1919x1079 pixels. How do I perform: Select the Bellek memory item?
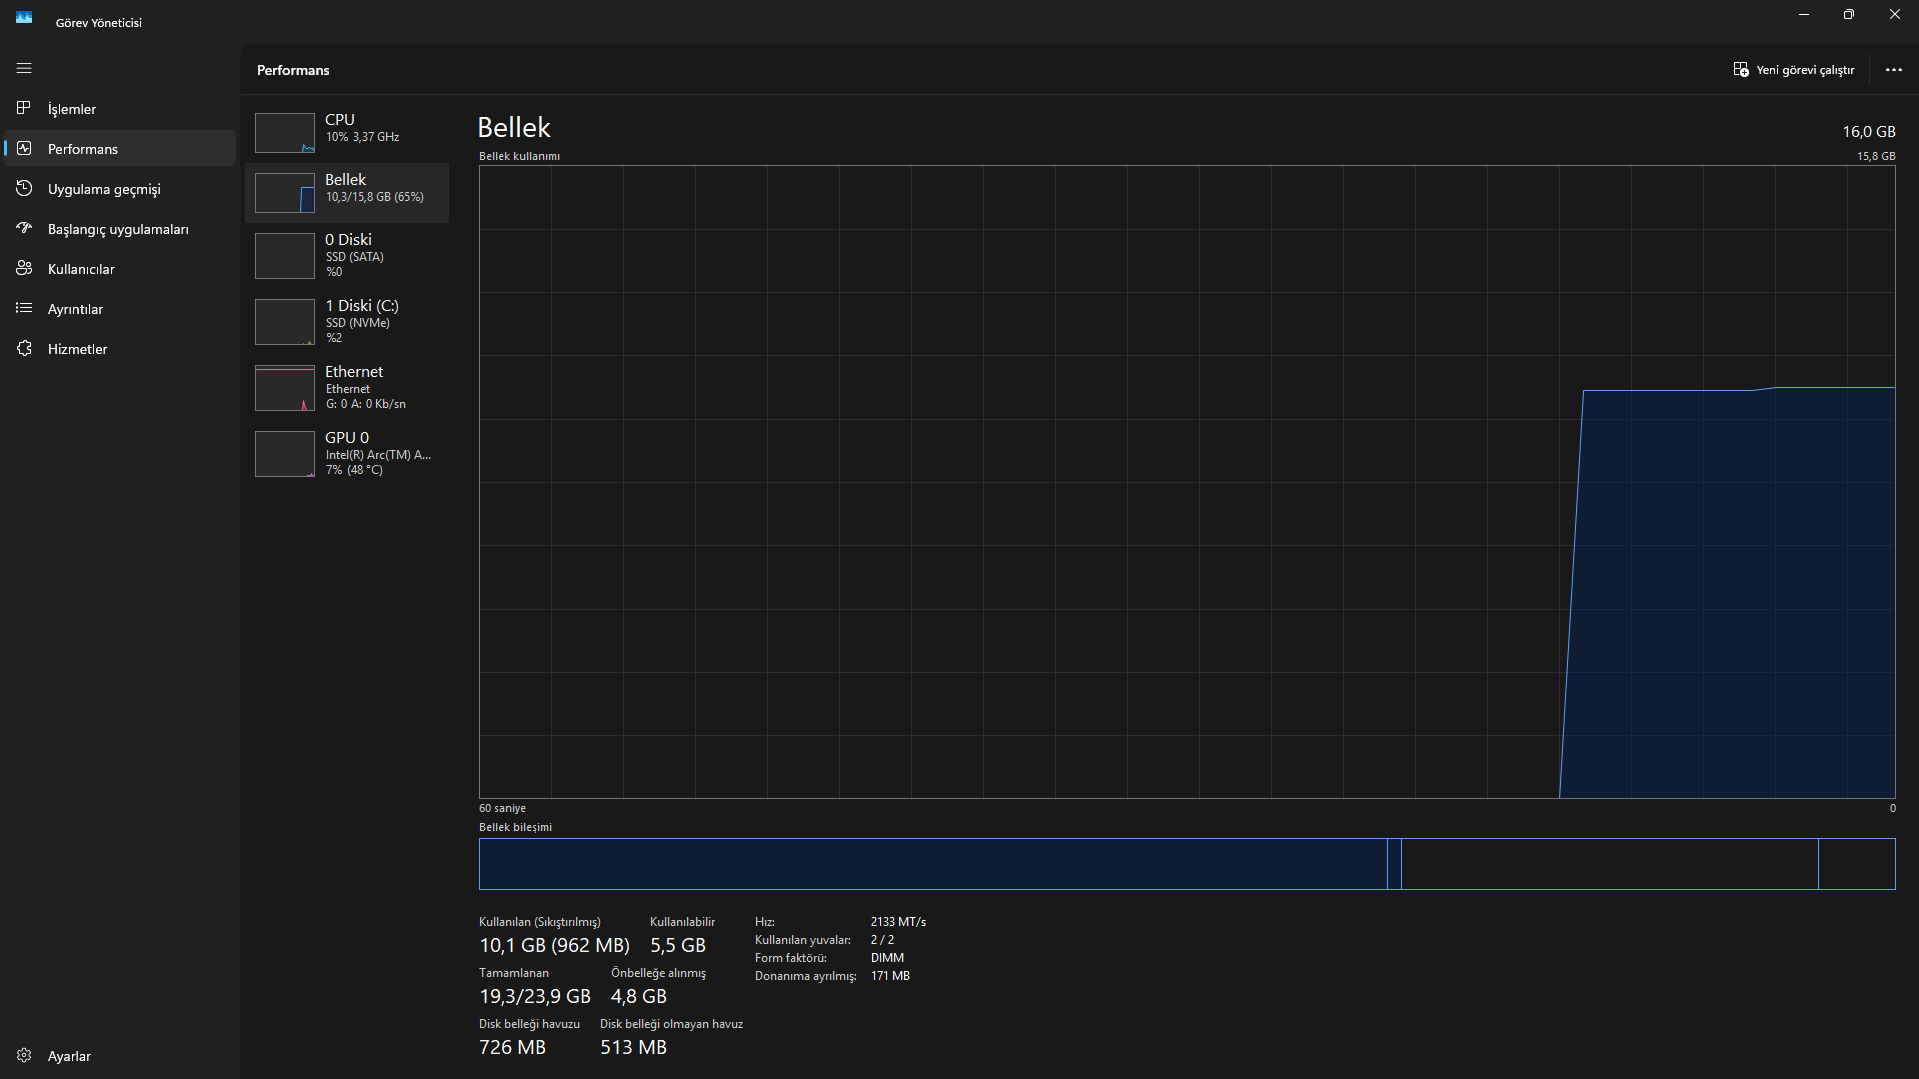(x=347, y=192)
